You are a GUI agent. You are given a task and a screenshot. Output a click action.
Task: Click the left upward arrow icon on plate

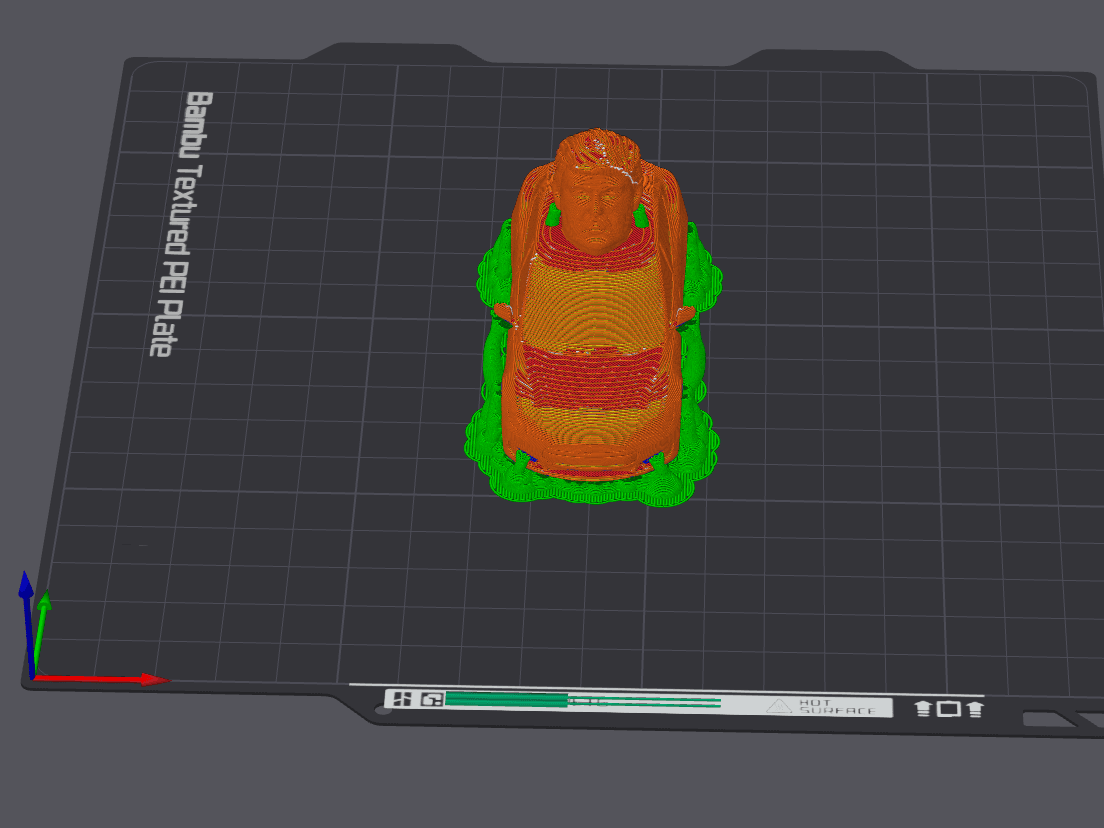pyautogui.click(x=923, y=709)
